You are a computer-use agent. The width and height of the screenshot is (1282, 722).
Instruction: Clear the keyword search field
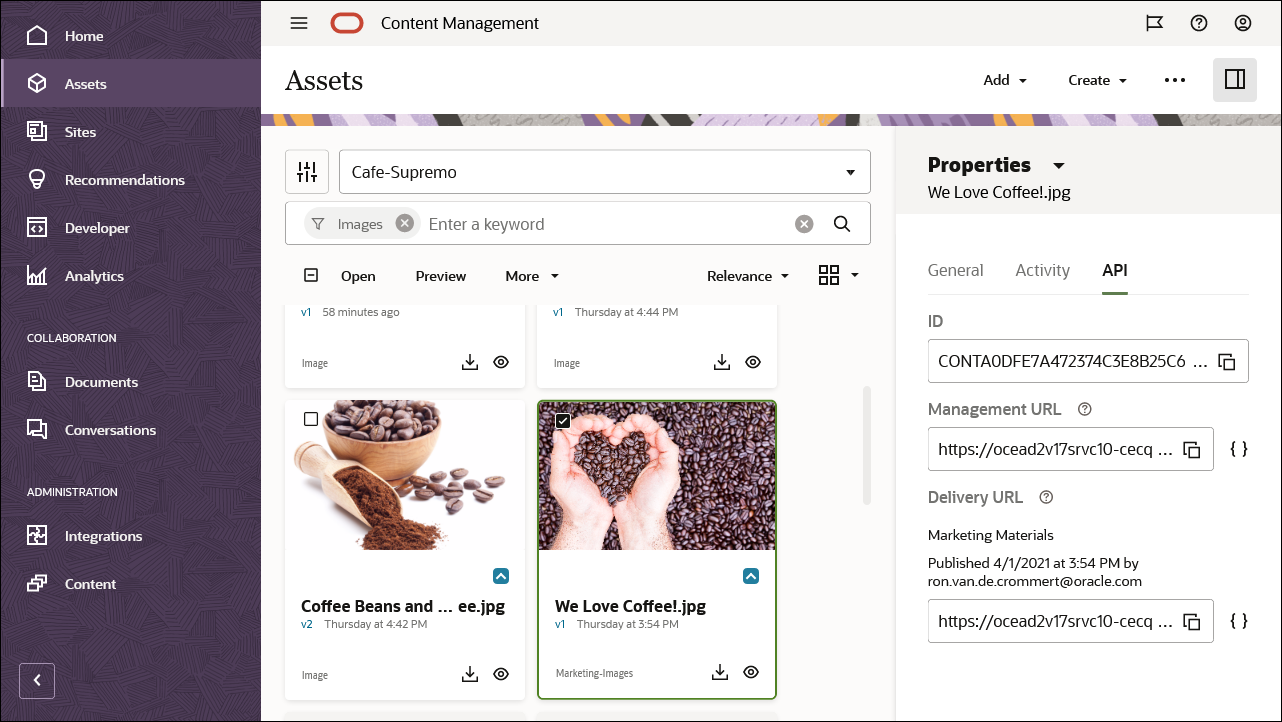804,224
